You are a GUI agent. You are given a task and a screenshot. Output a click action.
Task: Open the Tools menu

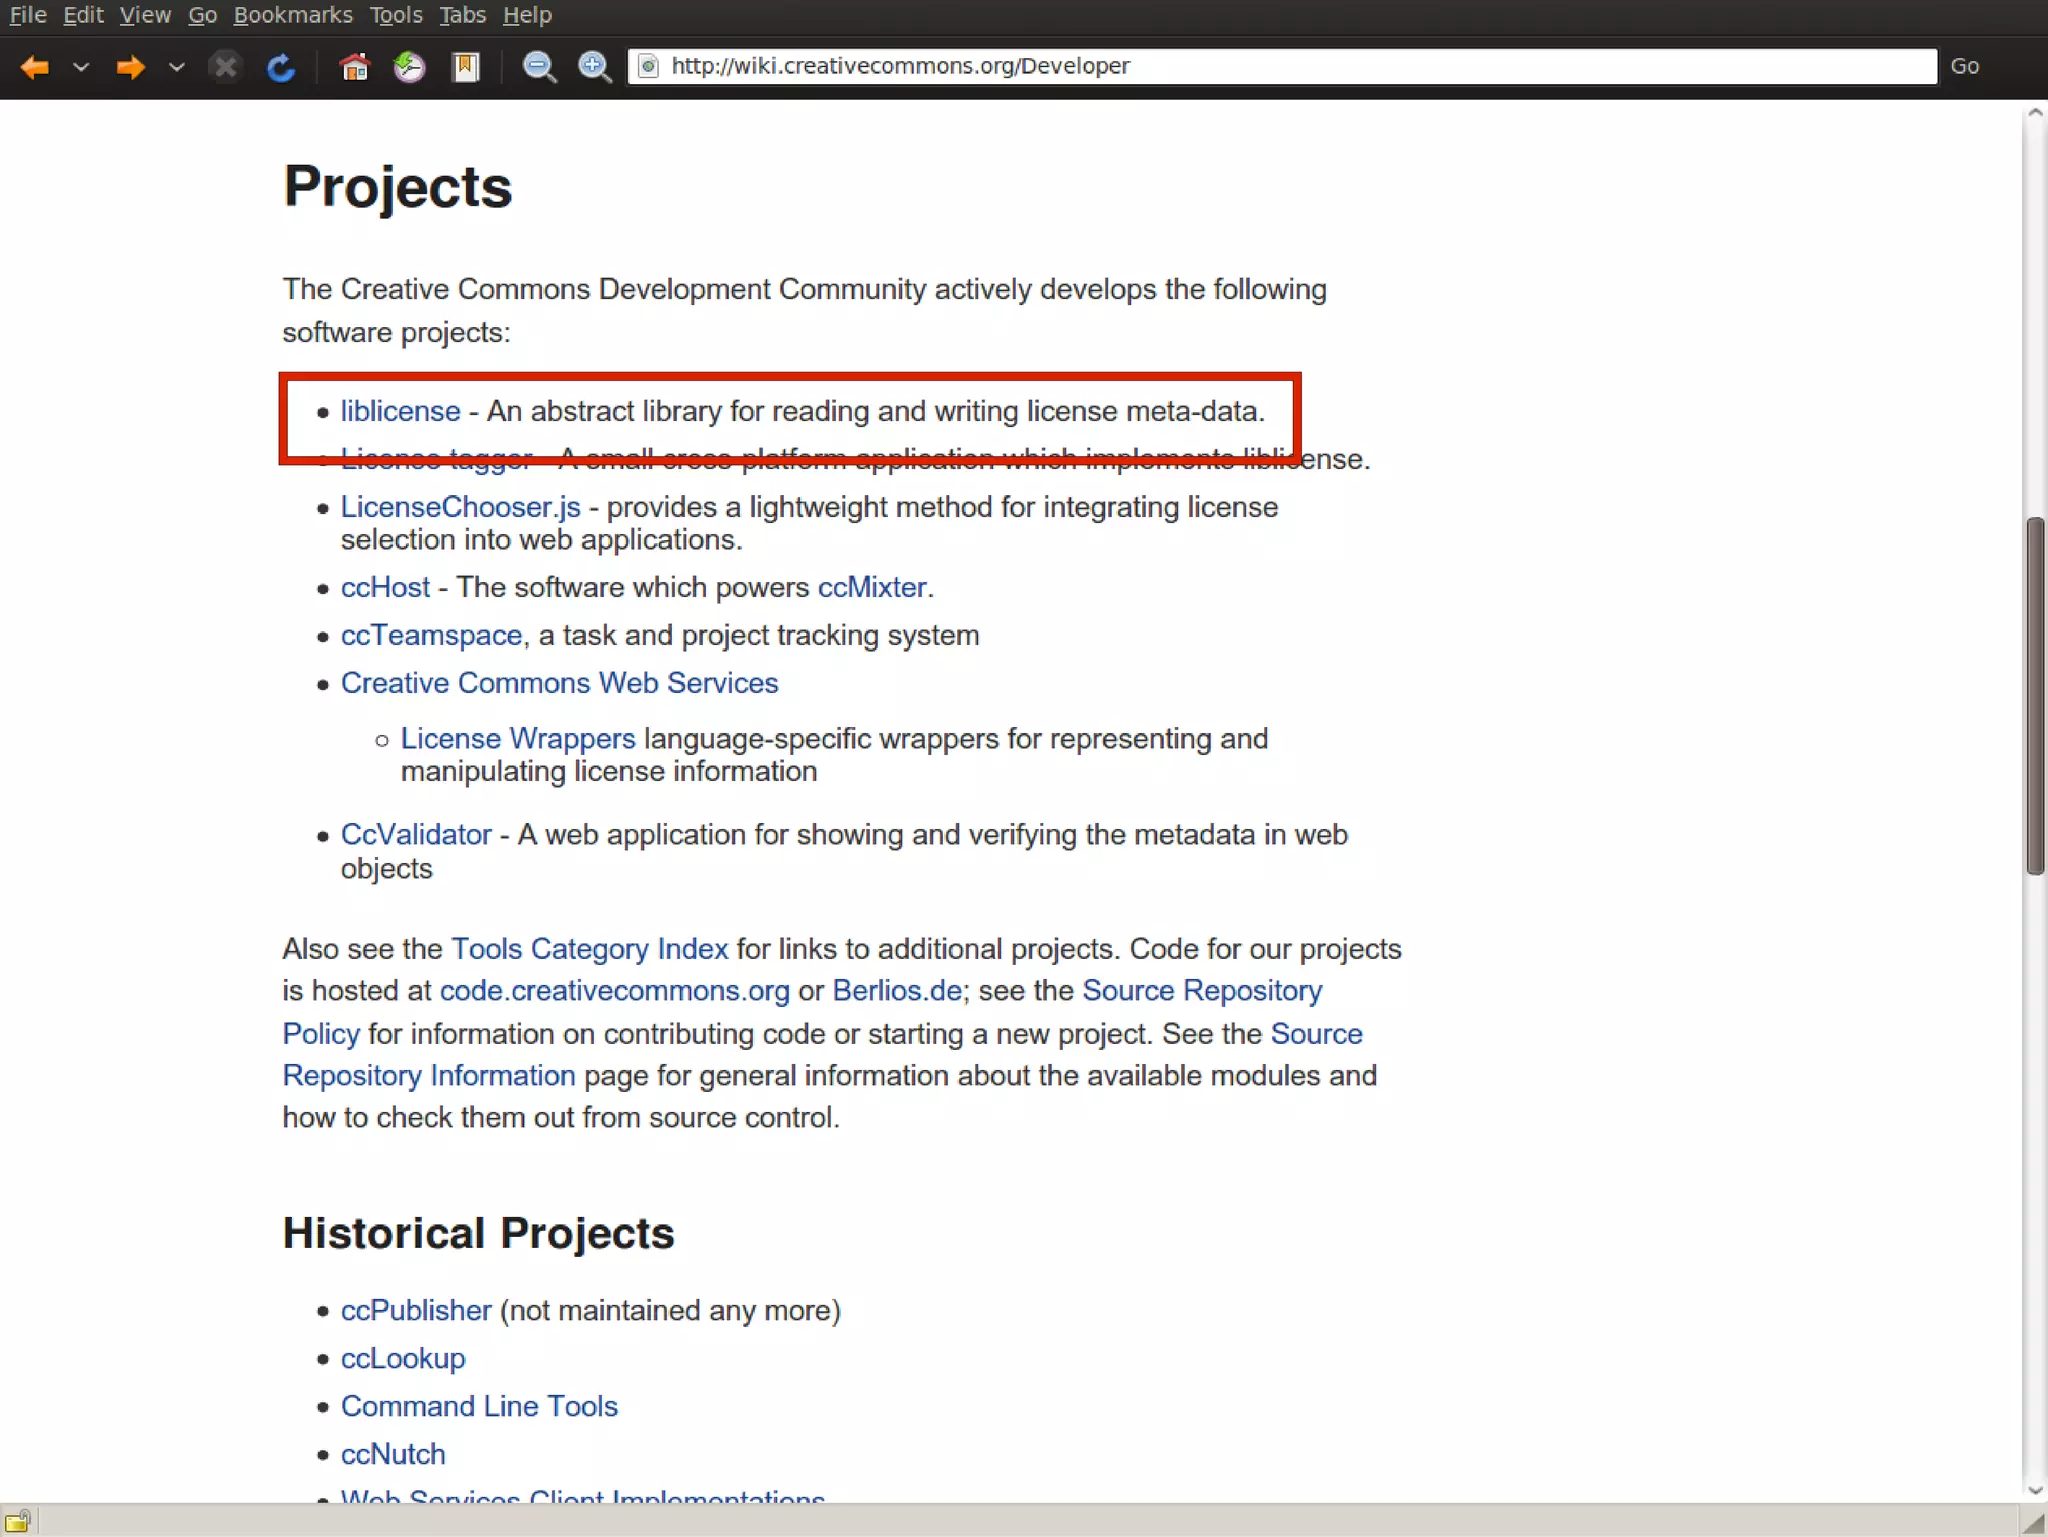pos(396,15)
